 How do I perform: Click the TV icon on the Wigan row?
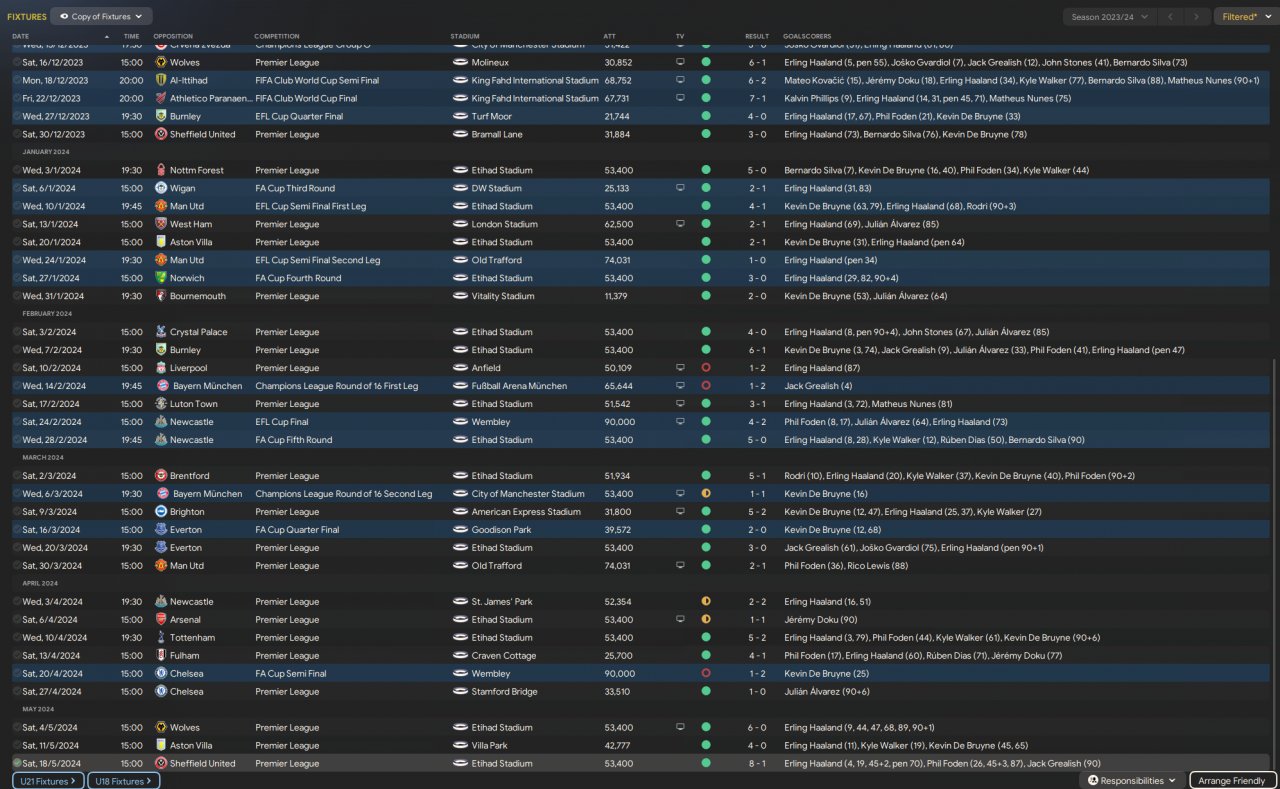[x=681, y=188]
